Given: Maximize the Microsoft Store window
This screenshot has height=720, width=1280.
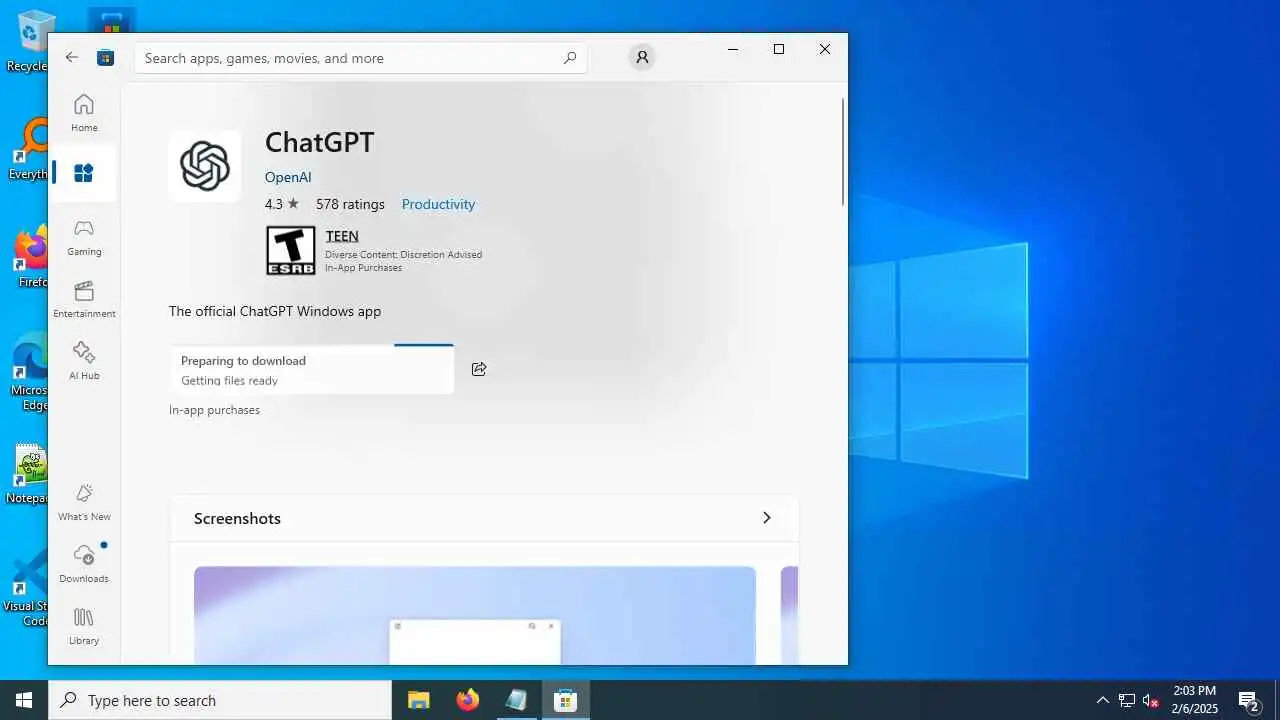Looking at the screenshot, I should (779, 49).
